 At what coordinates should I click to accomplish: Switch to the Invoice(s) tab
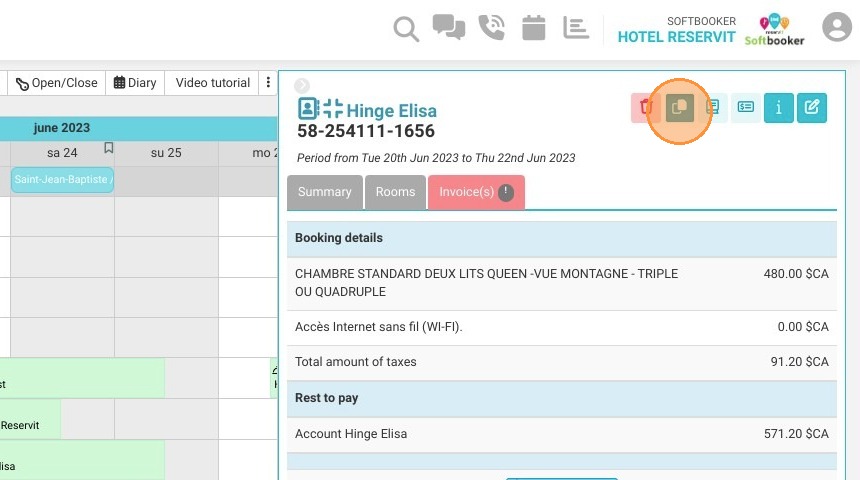coord(476,192)
